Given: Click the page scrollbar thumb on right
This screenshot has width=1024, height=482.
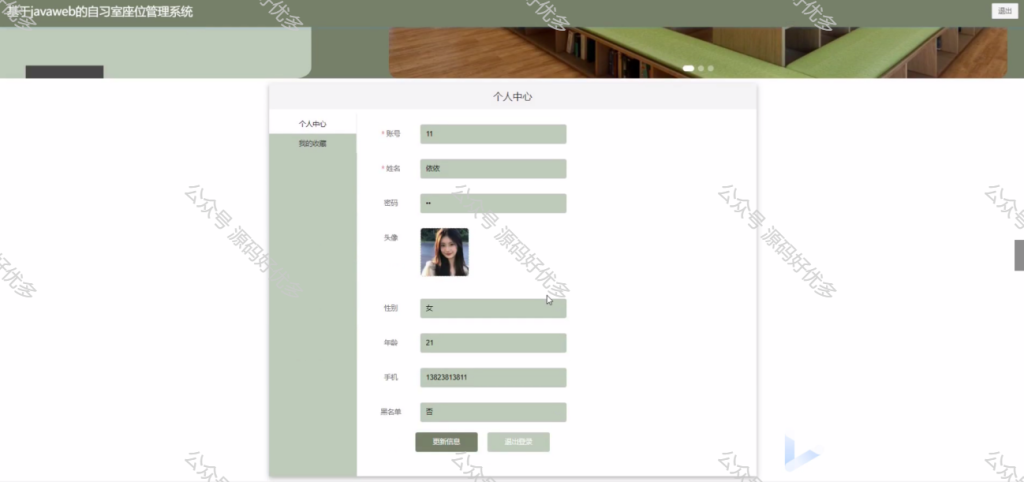Looking at the screenshot, I should tap(1019, 255).
